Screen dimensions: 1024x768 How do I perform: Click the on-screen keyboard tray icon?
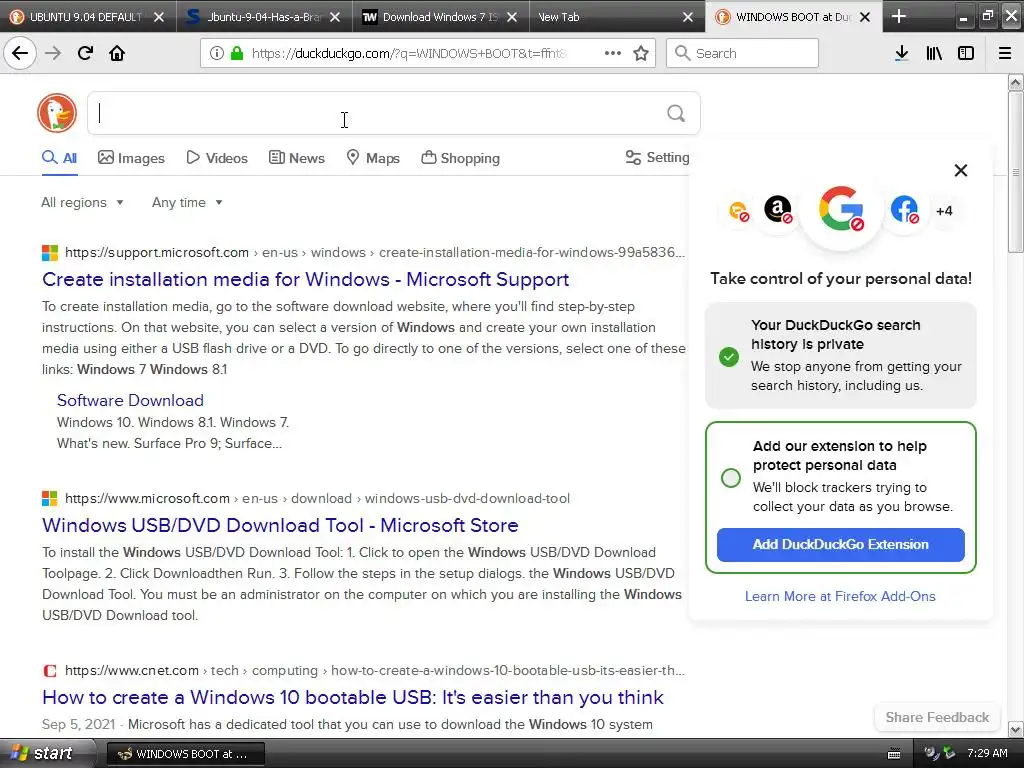tap(894, 754)
